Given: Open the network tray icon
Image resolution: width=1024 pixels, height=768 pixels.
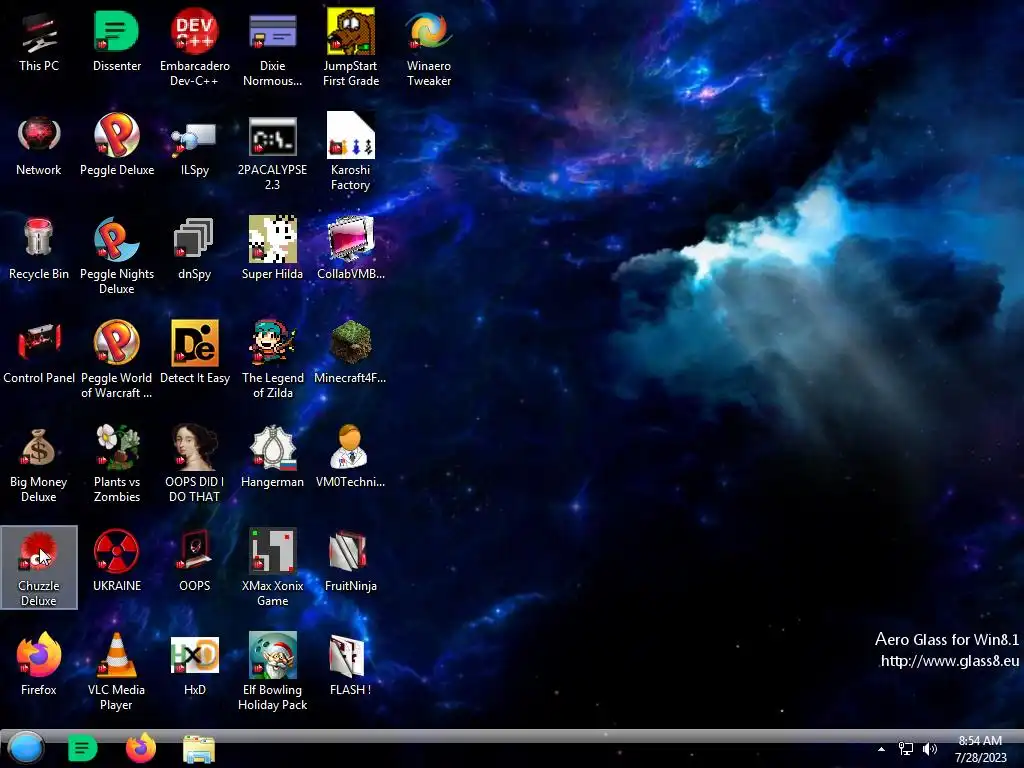Looking at the screenshot, I should click(x=905, y=749).
